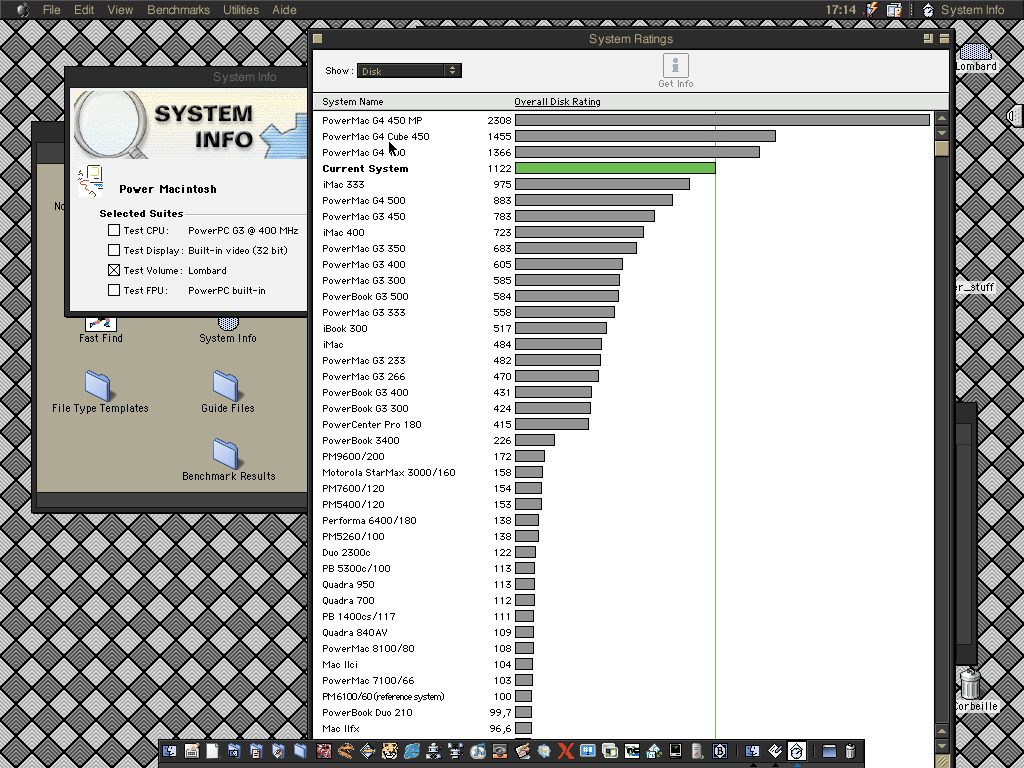The height and width of the screenshot is (768, 1024).
Task: Click the green Current System rating bar
Action: click(x=615, y=168)
